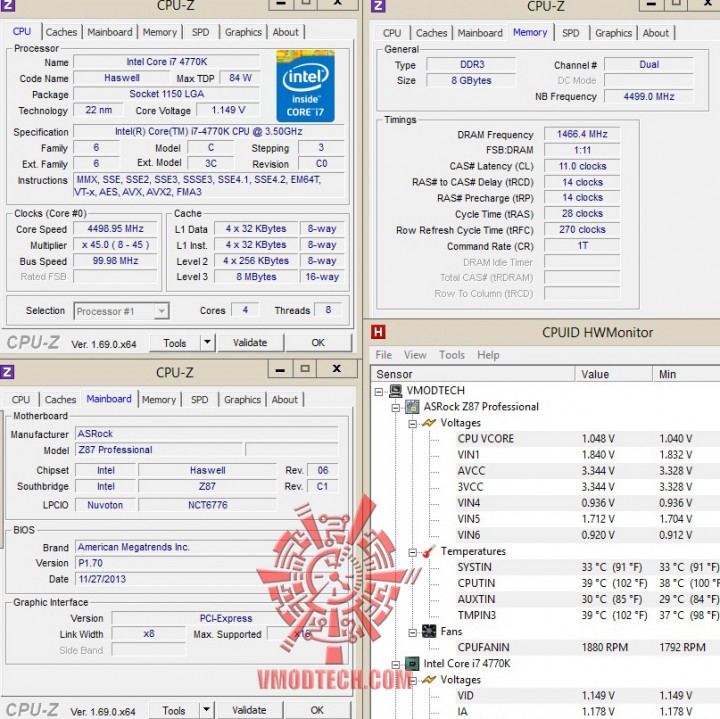Click the DRAM Frequency 1466.4 MHz value

tap(582, 134)
